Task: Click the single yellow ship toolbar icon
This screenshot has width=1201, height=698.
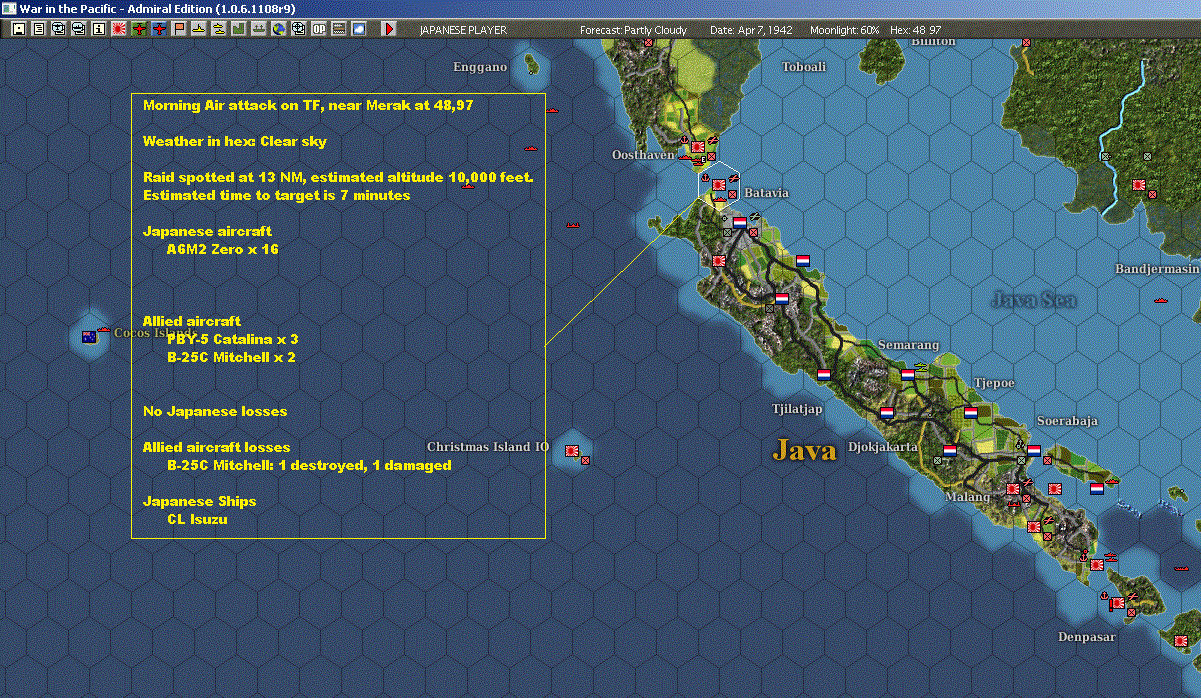Action: tap(198, 29)
